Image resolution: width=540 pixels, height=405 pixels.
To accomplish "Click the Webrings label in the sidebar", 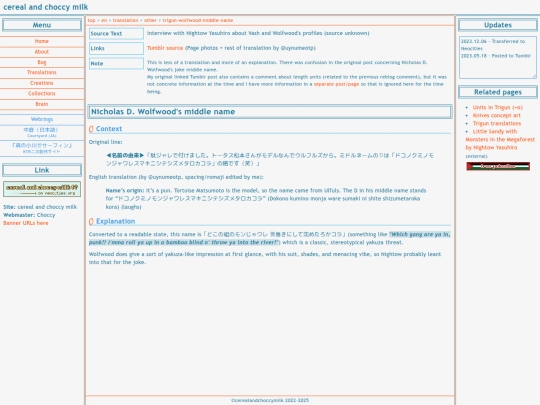I will 42,119.
